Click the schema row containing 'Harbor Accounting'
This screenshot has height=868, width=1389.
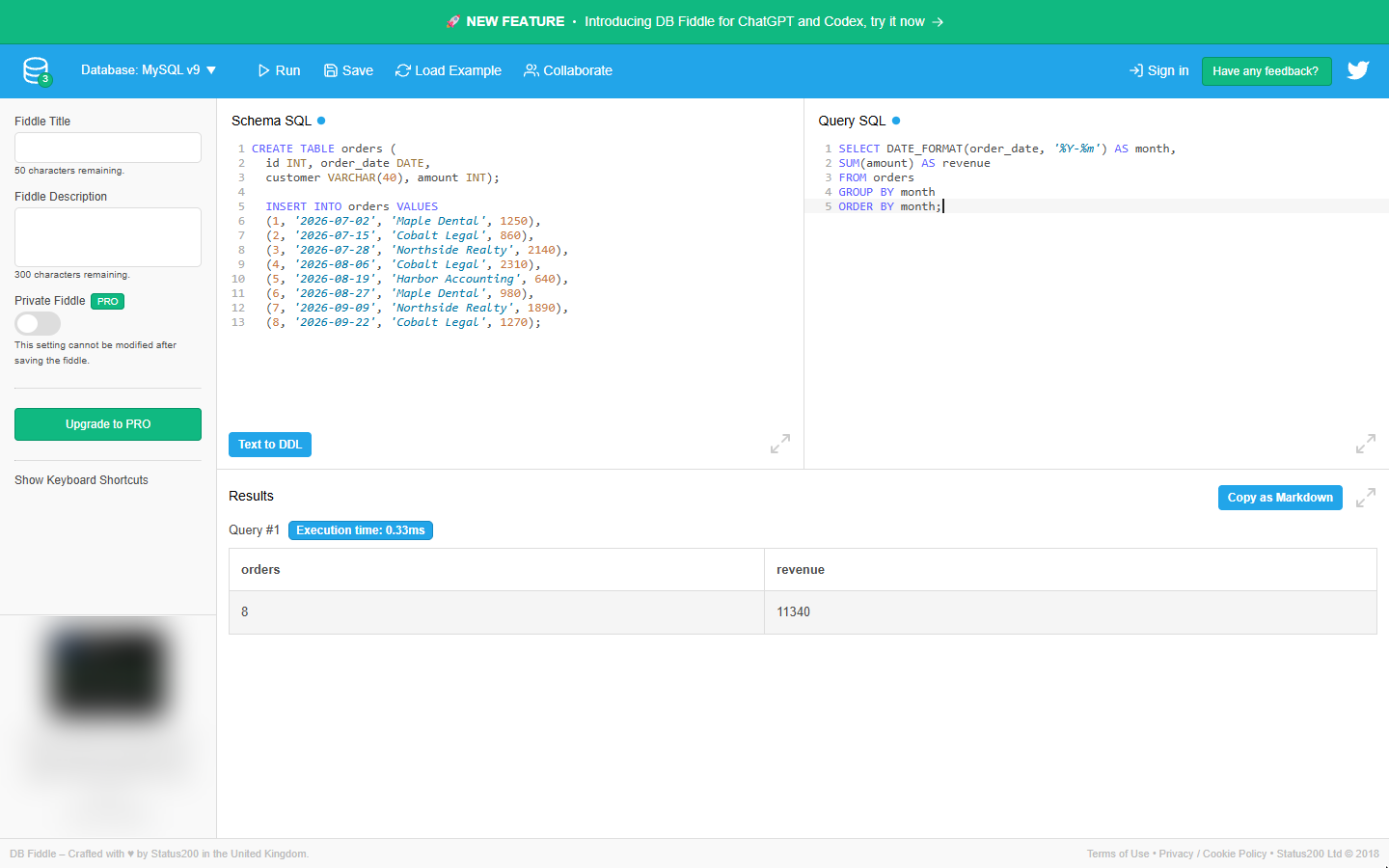point(417,279)
